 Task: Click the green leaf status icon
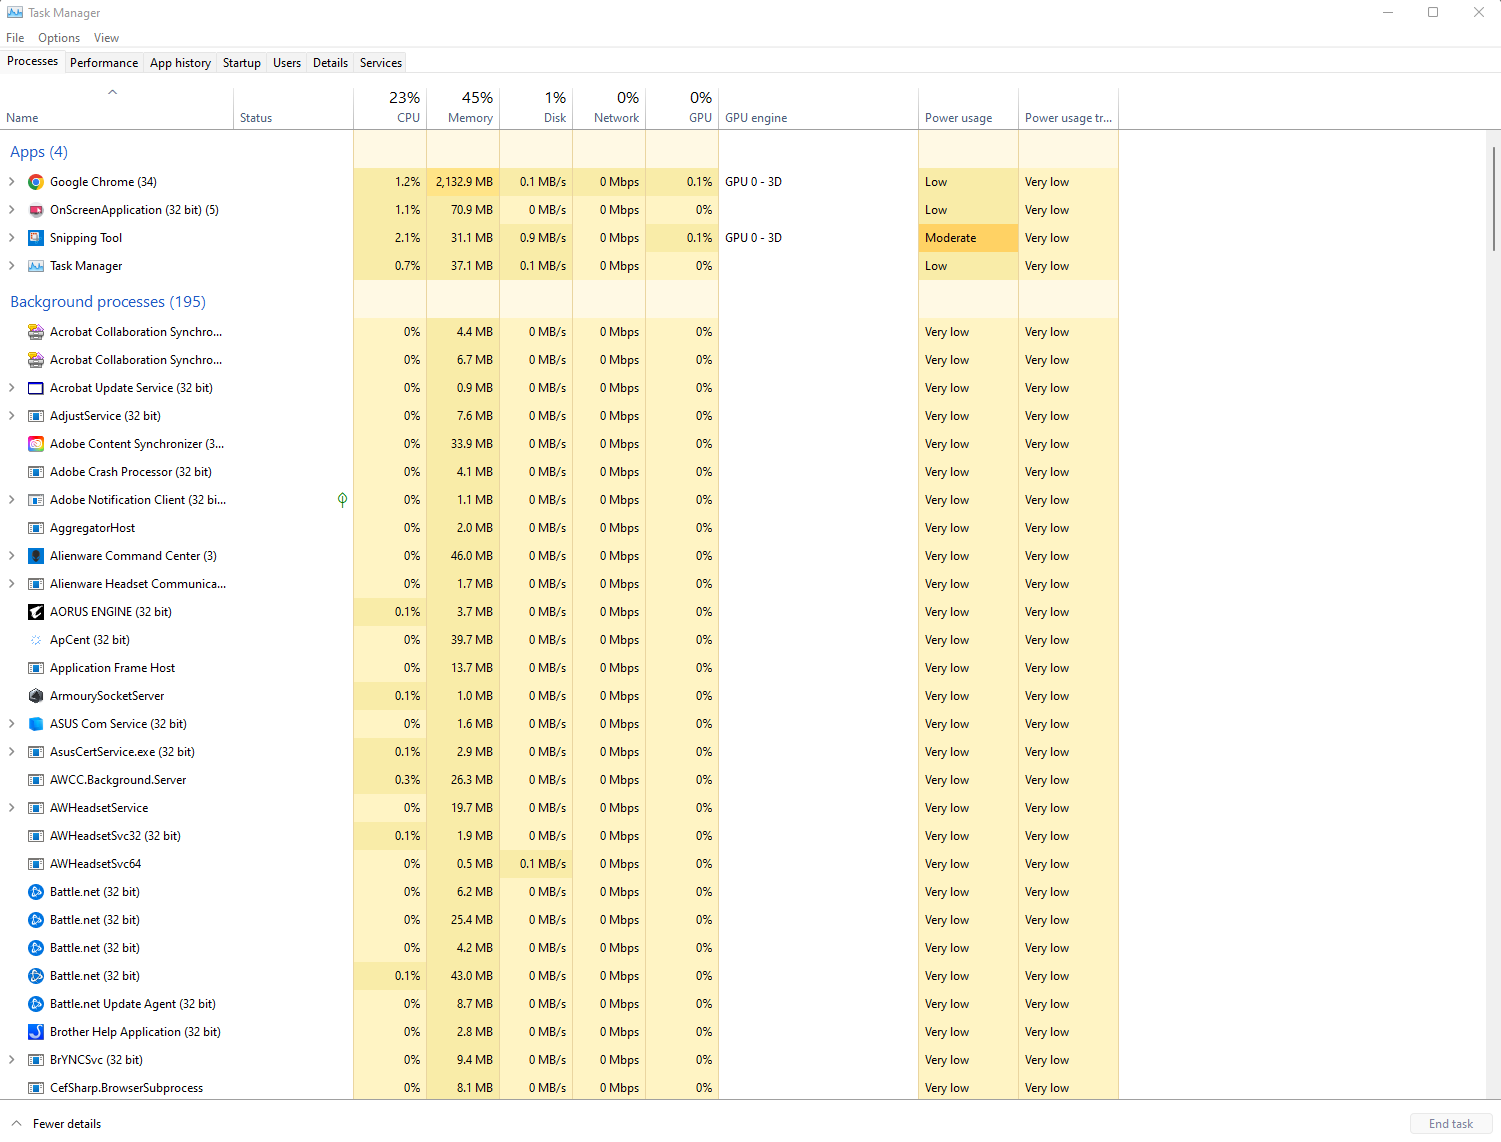342,500
